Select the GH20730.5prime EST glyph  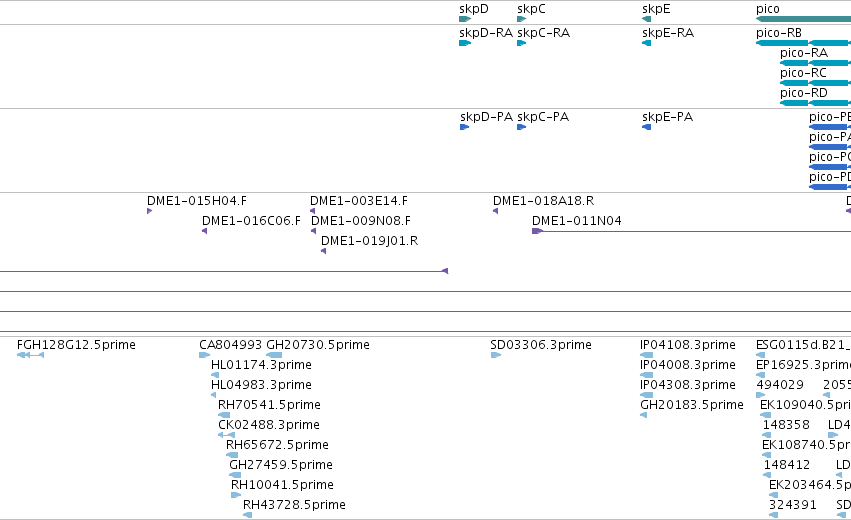tap(274, 355)
